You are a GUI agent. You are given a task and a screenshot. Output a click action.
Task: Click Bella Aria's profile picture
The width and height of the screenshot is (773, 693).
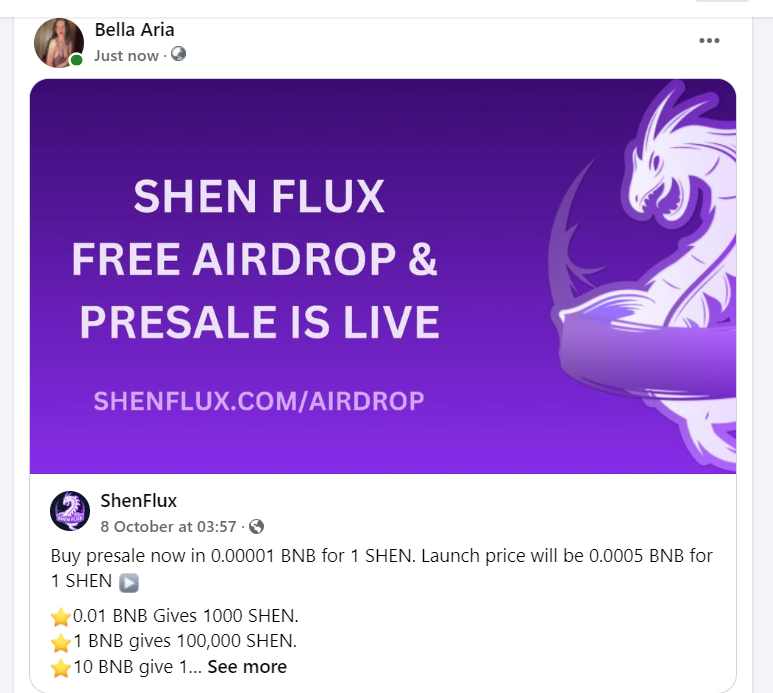59,43
